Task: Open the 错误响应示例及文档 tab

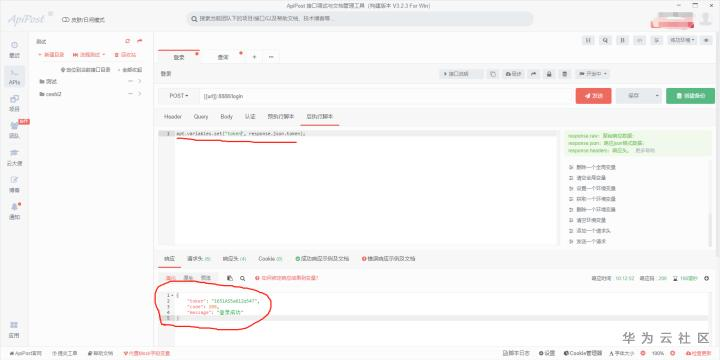Action: [388, 259]
